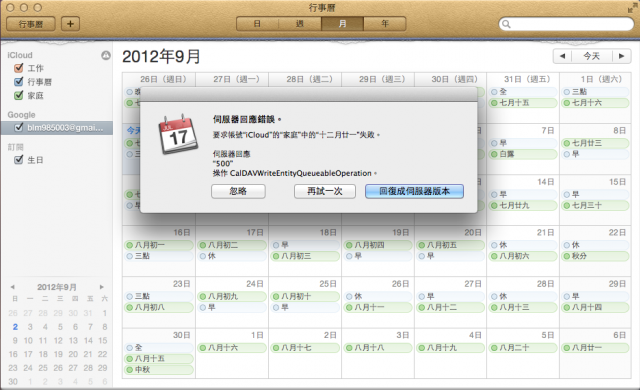Open the 休 event on the 17th
Screen dimensions: 640x390
click(x=232, y=256)
